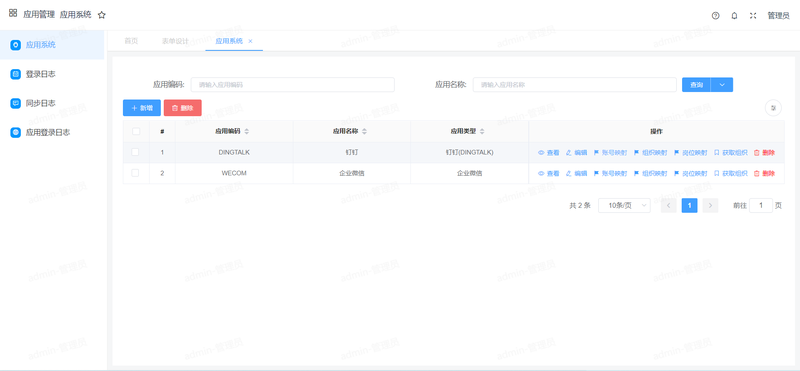Sort by the 应用名称 column
The height and width of the screenshot is (371, 800).
(364, 132)
